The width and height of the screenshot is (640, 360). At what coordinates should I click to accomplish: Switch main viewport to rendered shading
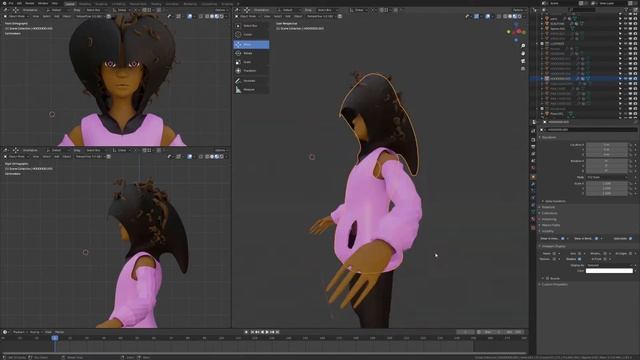click(520, 16)
